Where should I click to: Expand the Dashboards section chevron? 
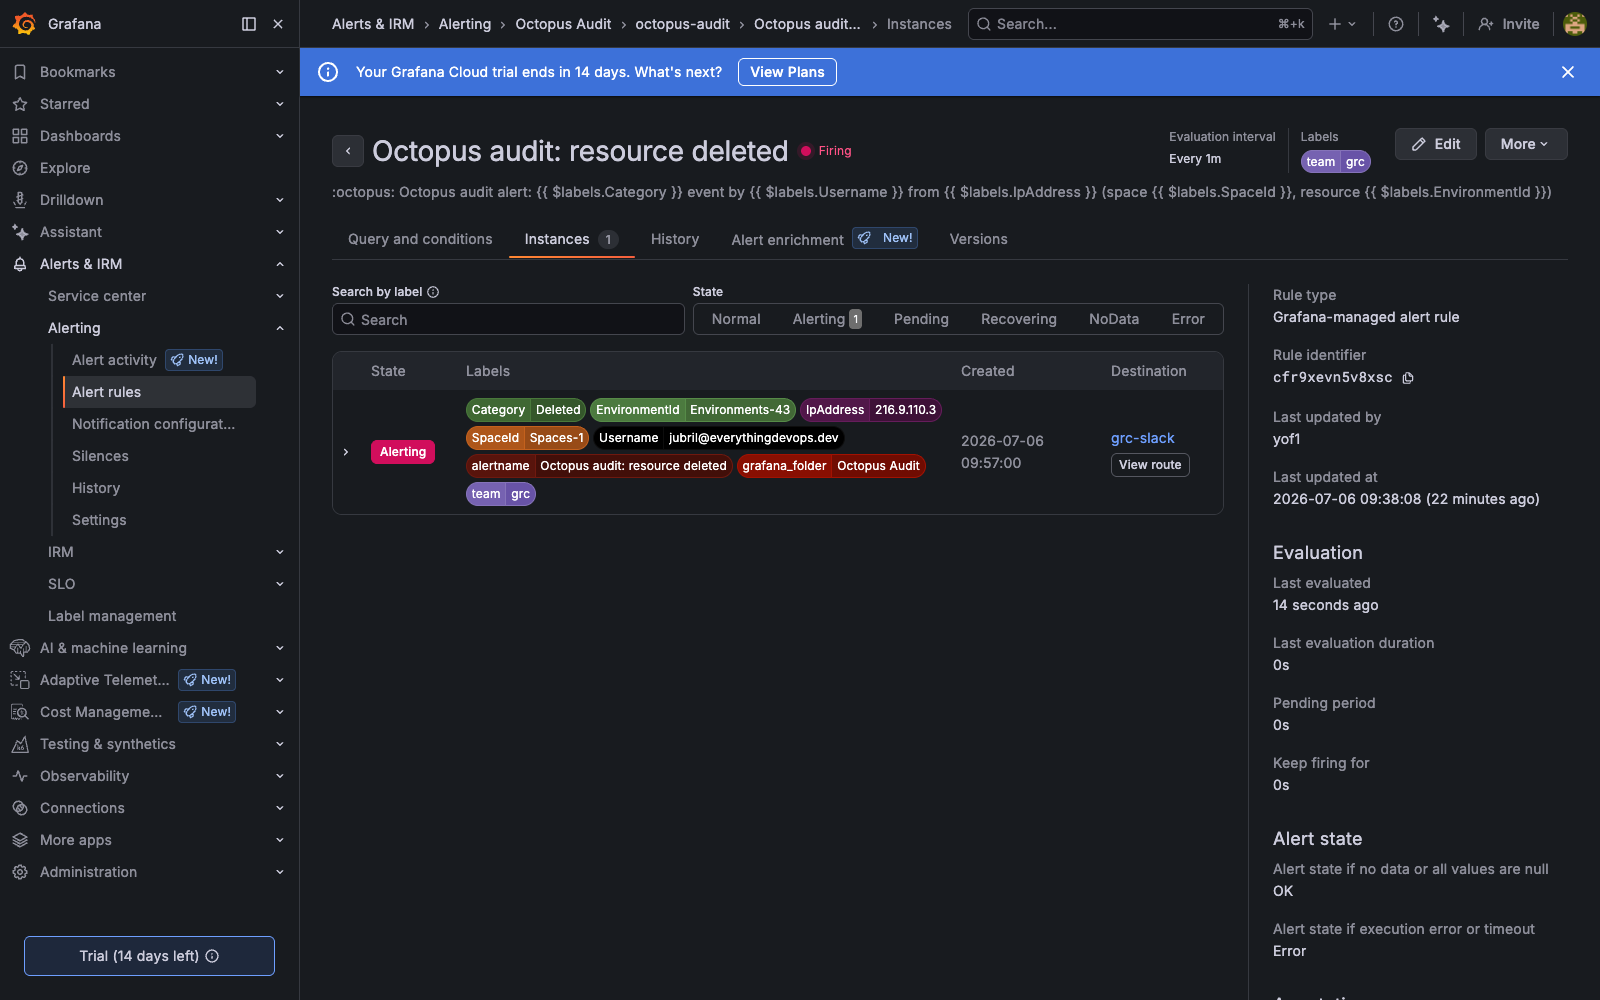point(280,136)
